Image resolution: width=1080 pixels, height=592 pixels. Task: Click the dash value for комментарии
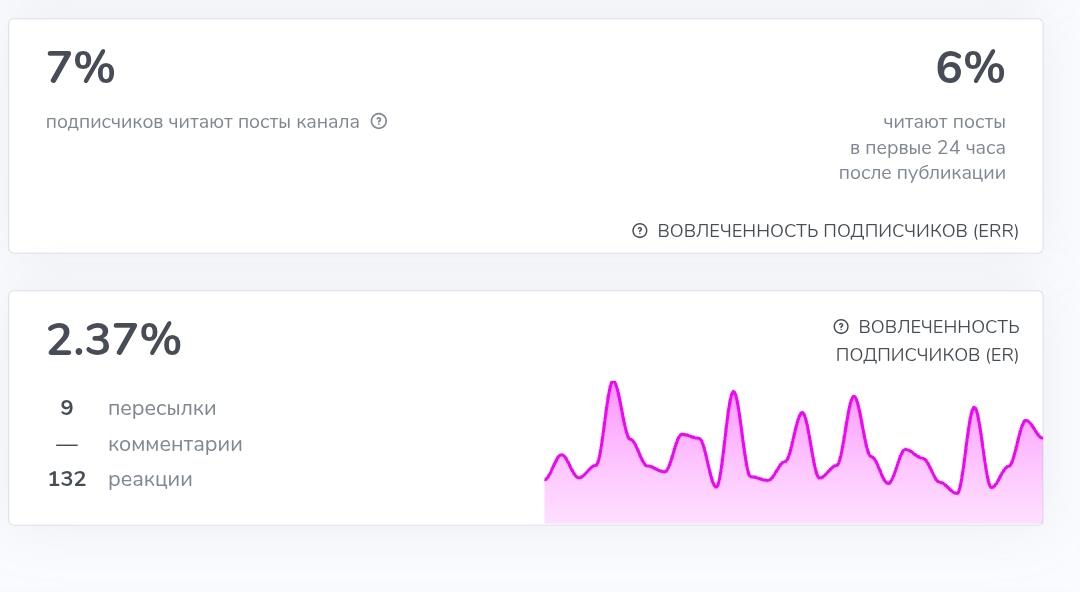(x=67, y=445)
